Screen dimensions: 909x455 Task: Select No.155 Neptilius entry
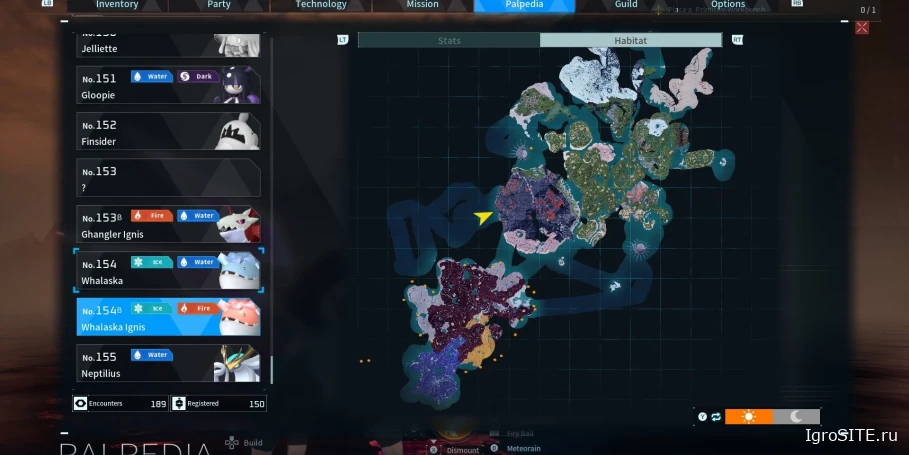pyautogui.click(x=168, y=363)
